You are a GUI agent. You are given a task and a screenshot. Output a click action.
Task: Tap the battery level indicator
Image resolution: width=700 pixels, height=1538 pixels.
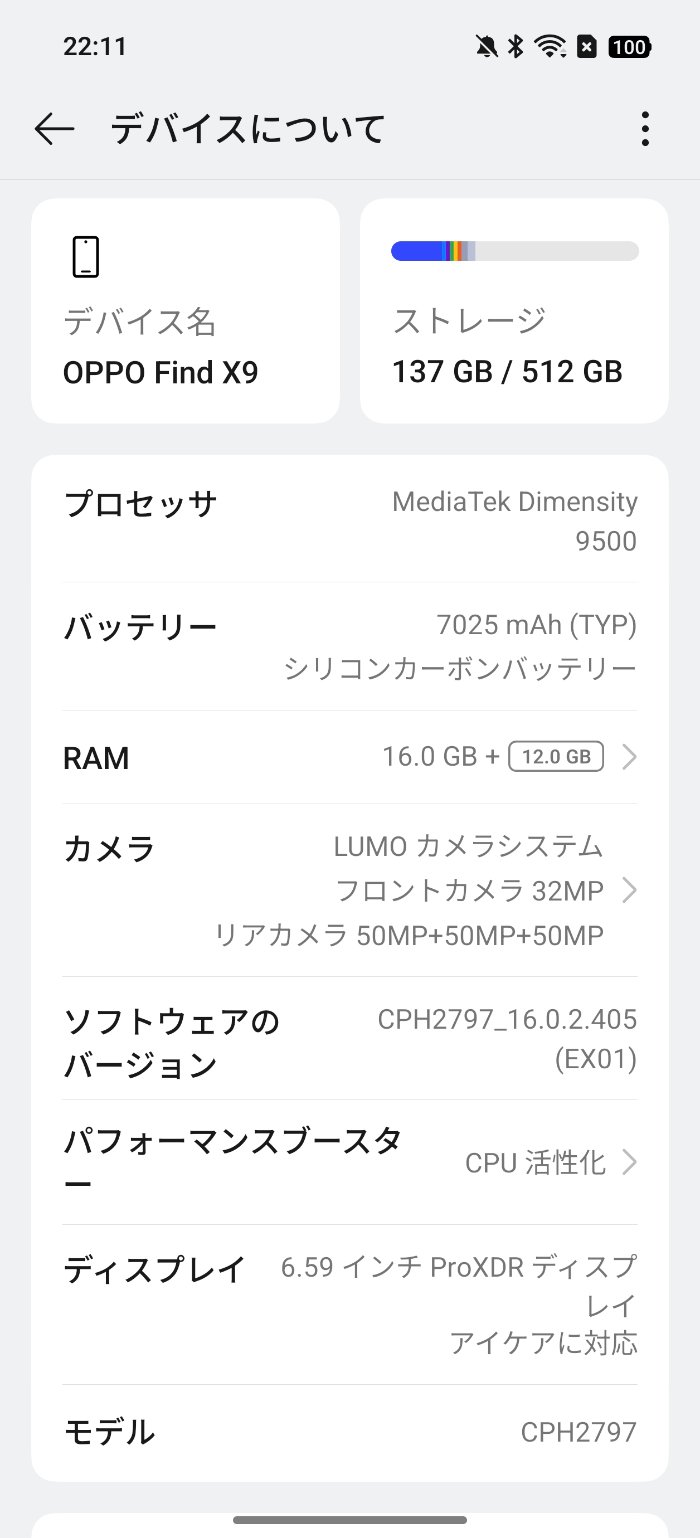(629, 46)
